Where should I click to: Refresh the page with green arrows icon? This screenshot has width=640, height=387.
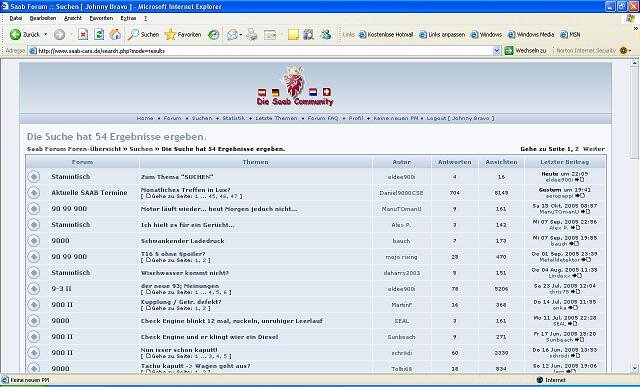[x=99, y=35]
